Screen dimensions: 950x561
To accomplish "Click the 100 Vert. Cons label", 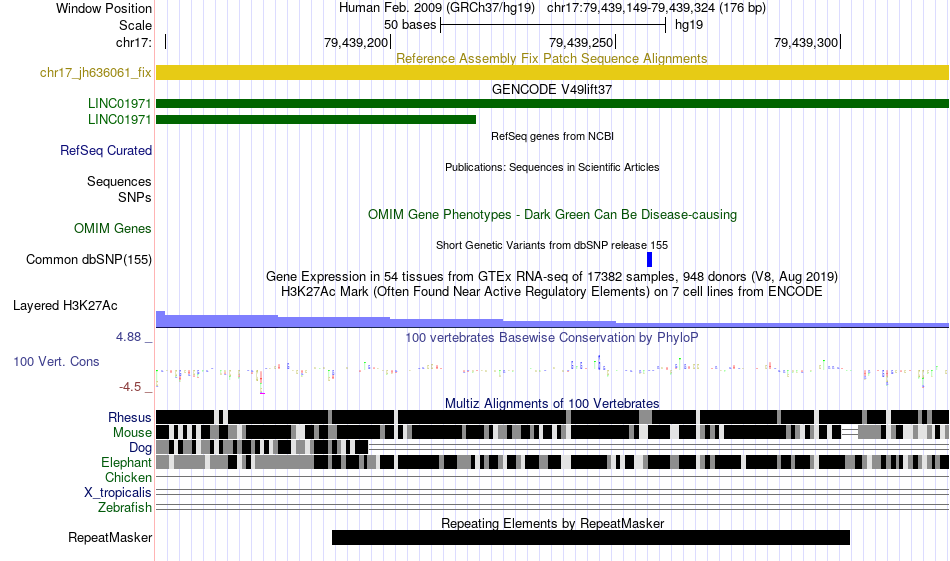I will tap(56, 362).
